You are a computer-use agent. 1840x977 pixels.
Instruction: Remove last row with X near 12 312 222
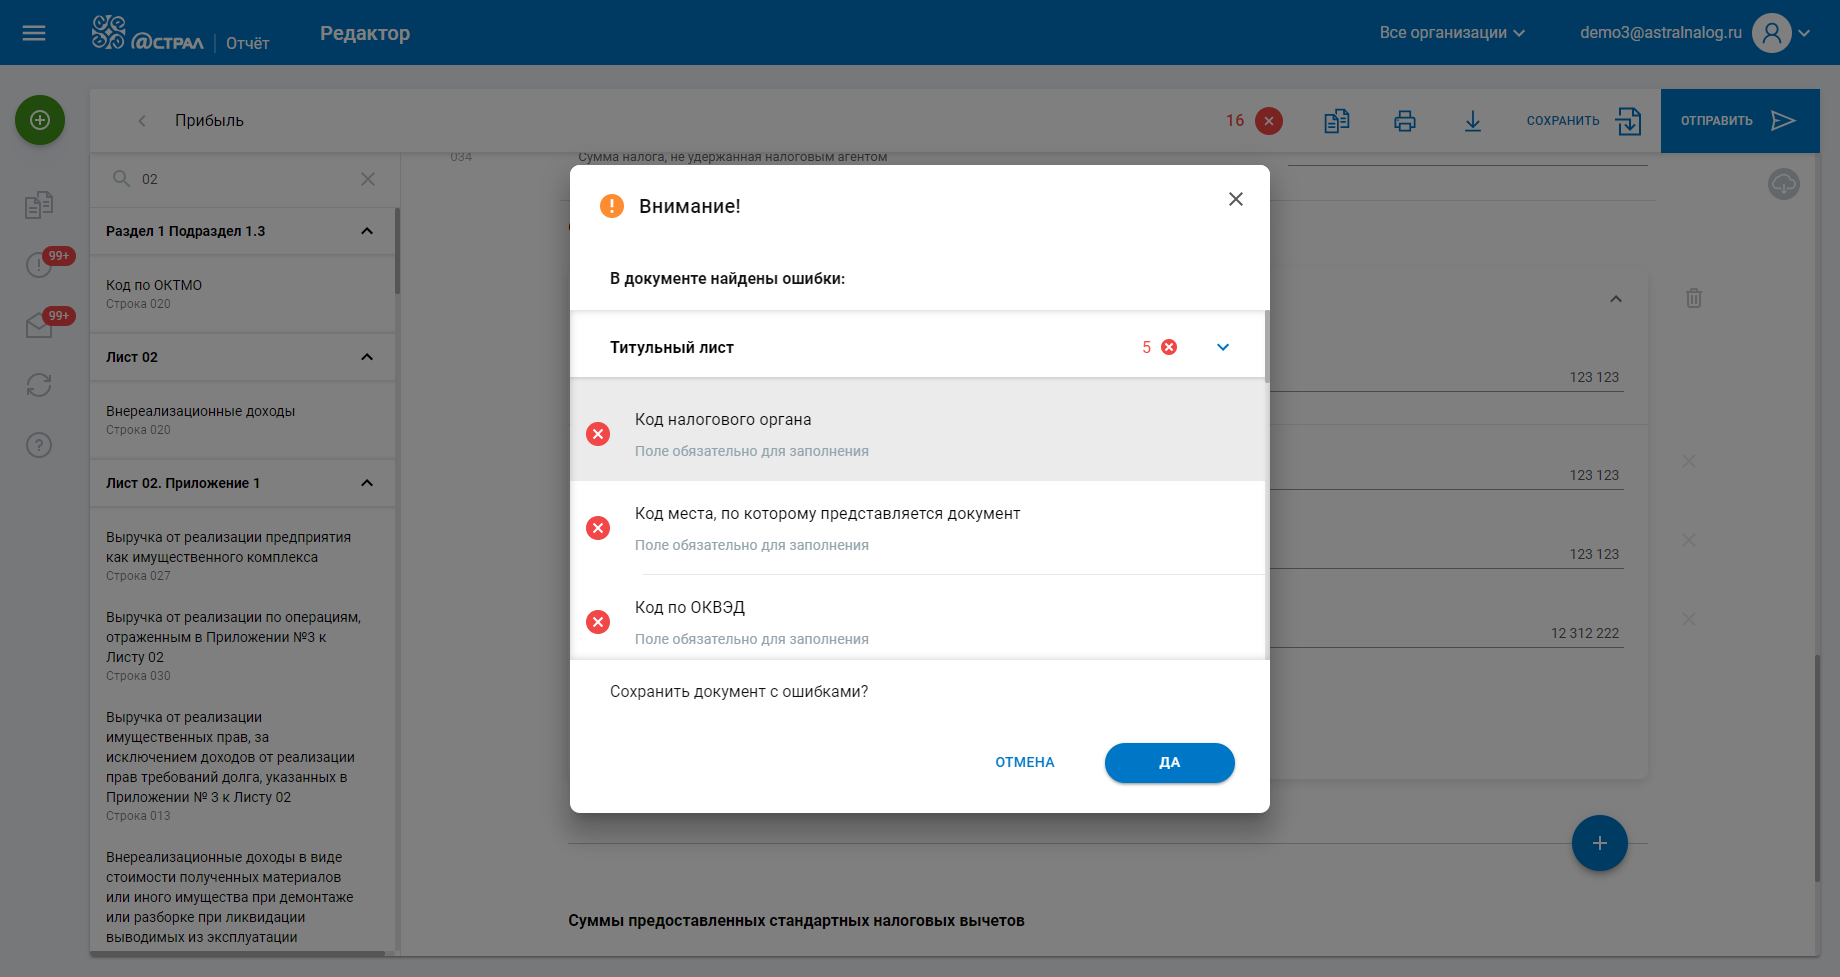tap(1689, 619)
